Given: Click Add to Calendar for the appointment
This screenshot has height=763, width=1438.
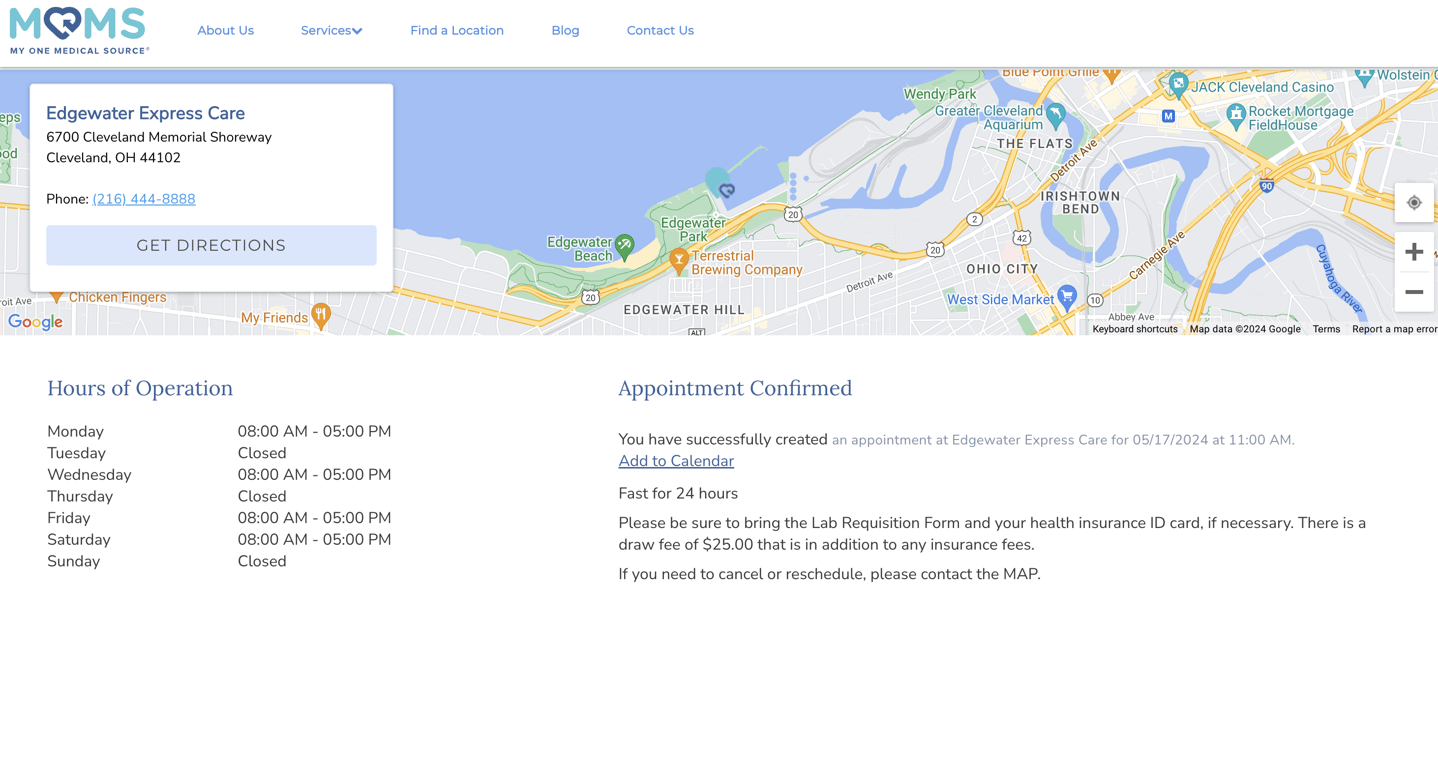Looking at the screenshot, I should [x=675, y=460].
